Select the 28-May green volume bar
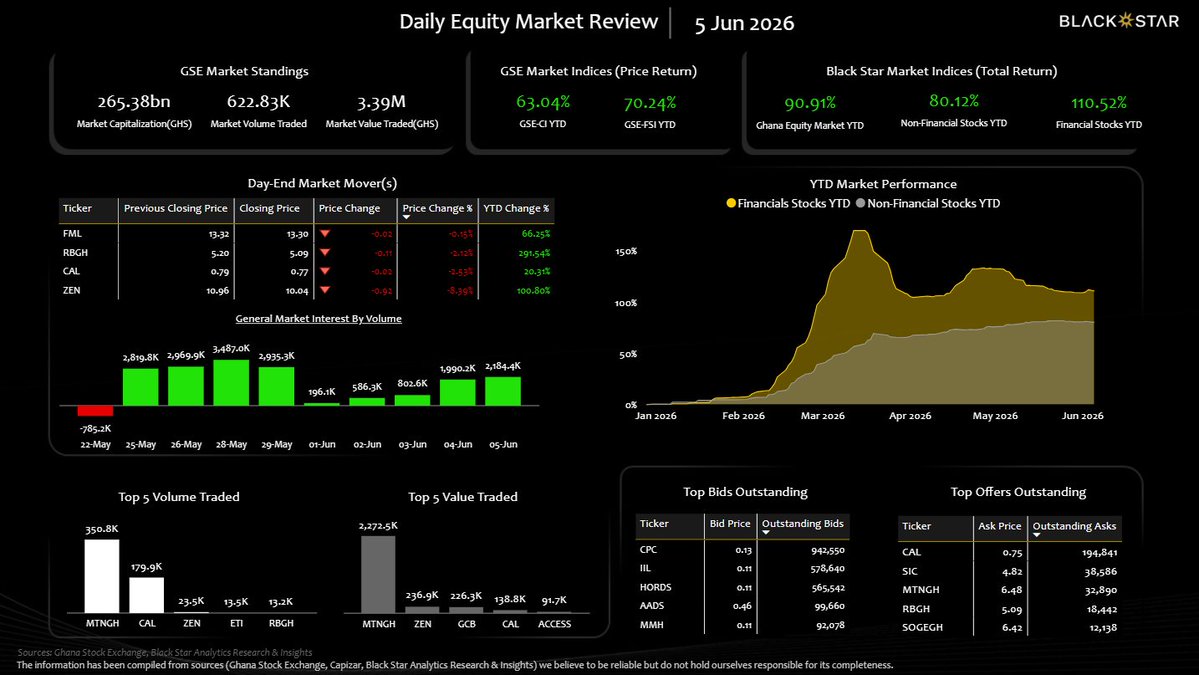1199x675 pixels. pos(231,382)
